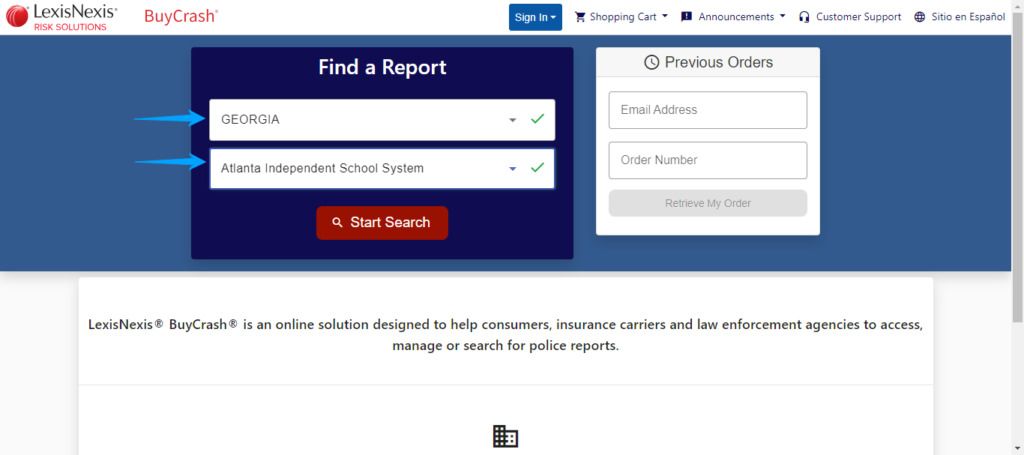Viewport: 1024px width, 455px height.
Task: Click the clock icon beside Previous Orders
Action: point(651,63)
